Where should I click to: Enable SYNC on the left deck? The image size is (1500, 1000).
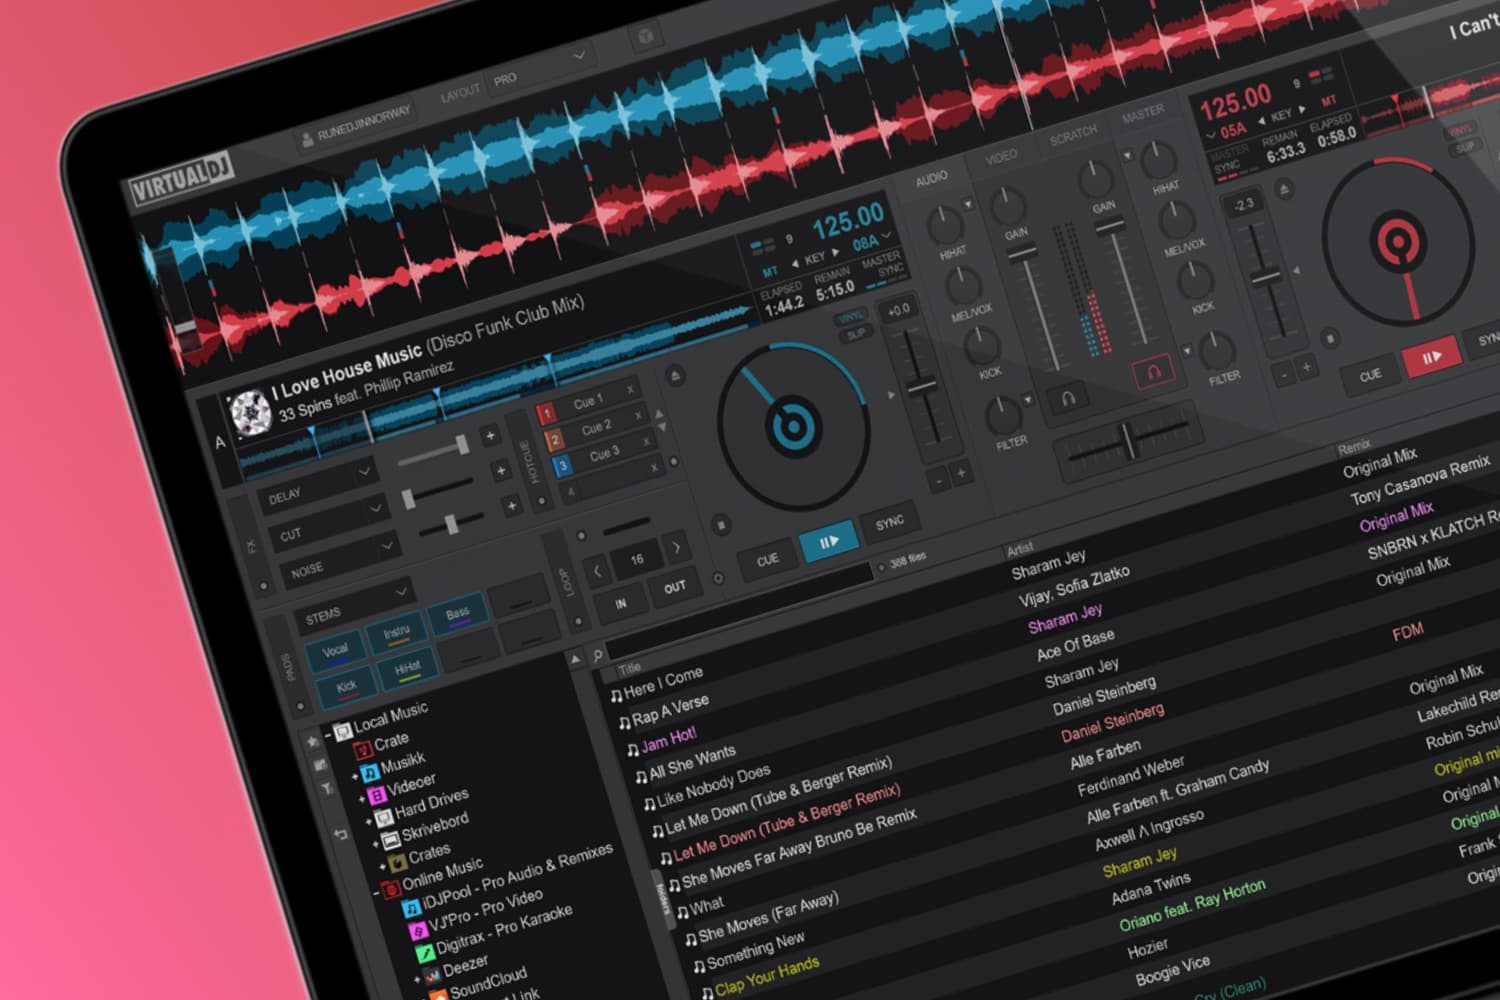[890, 520]
